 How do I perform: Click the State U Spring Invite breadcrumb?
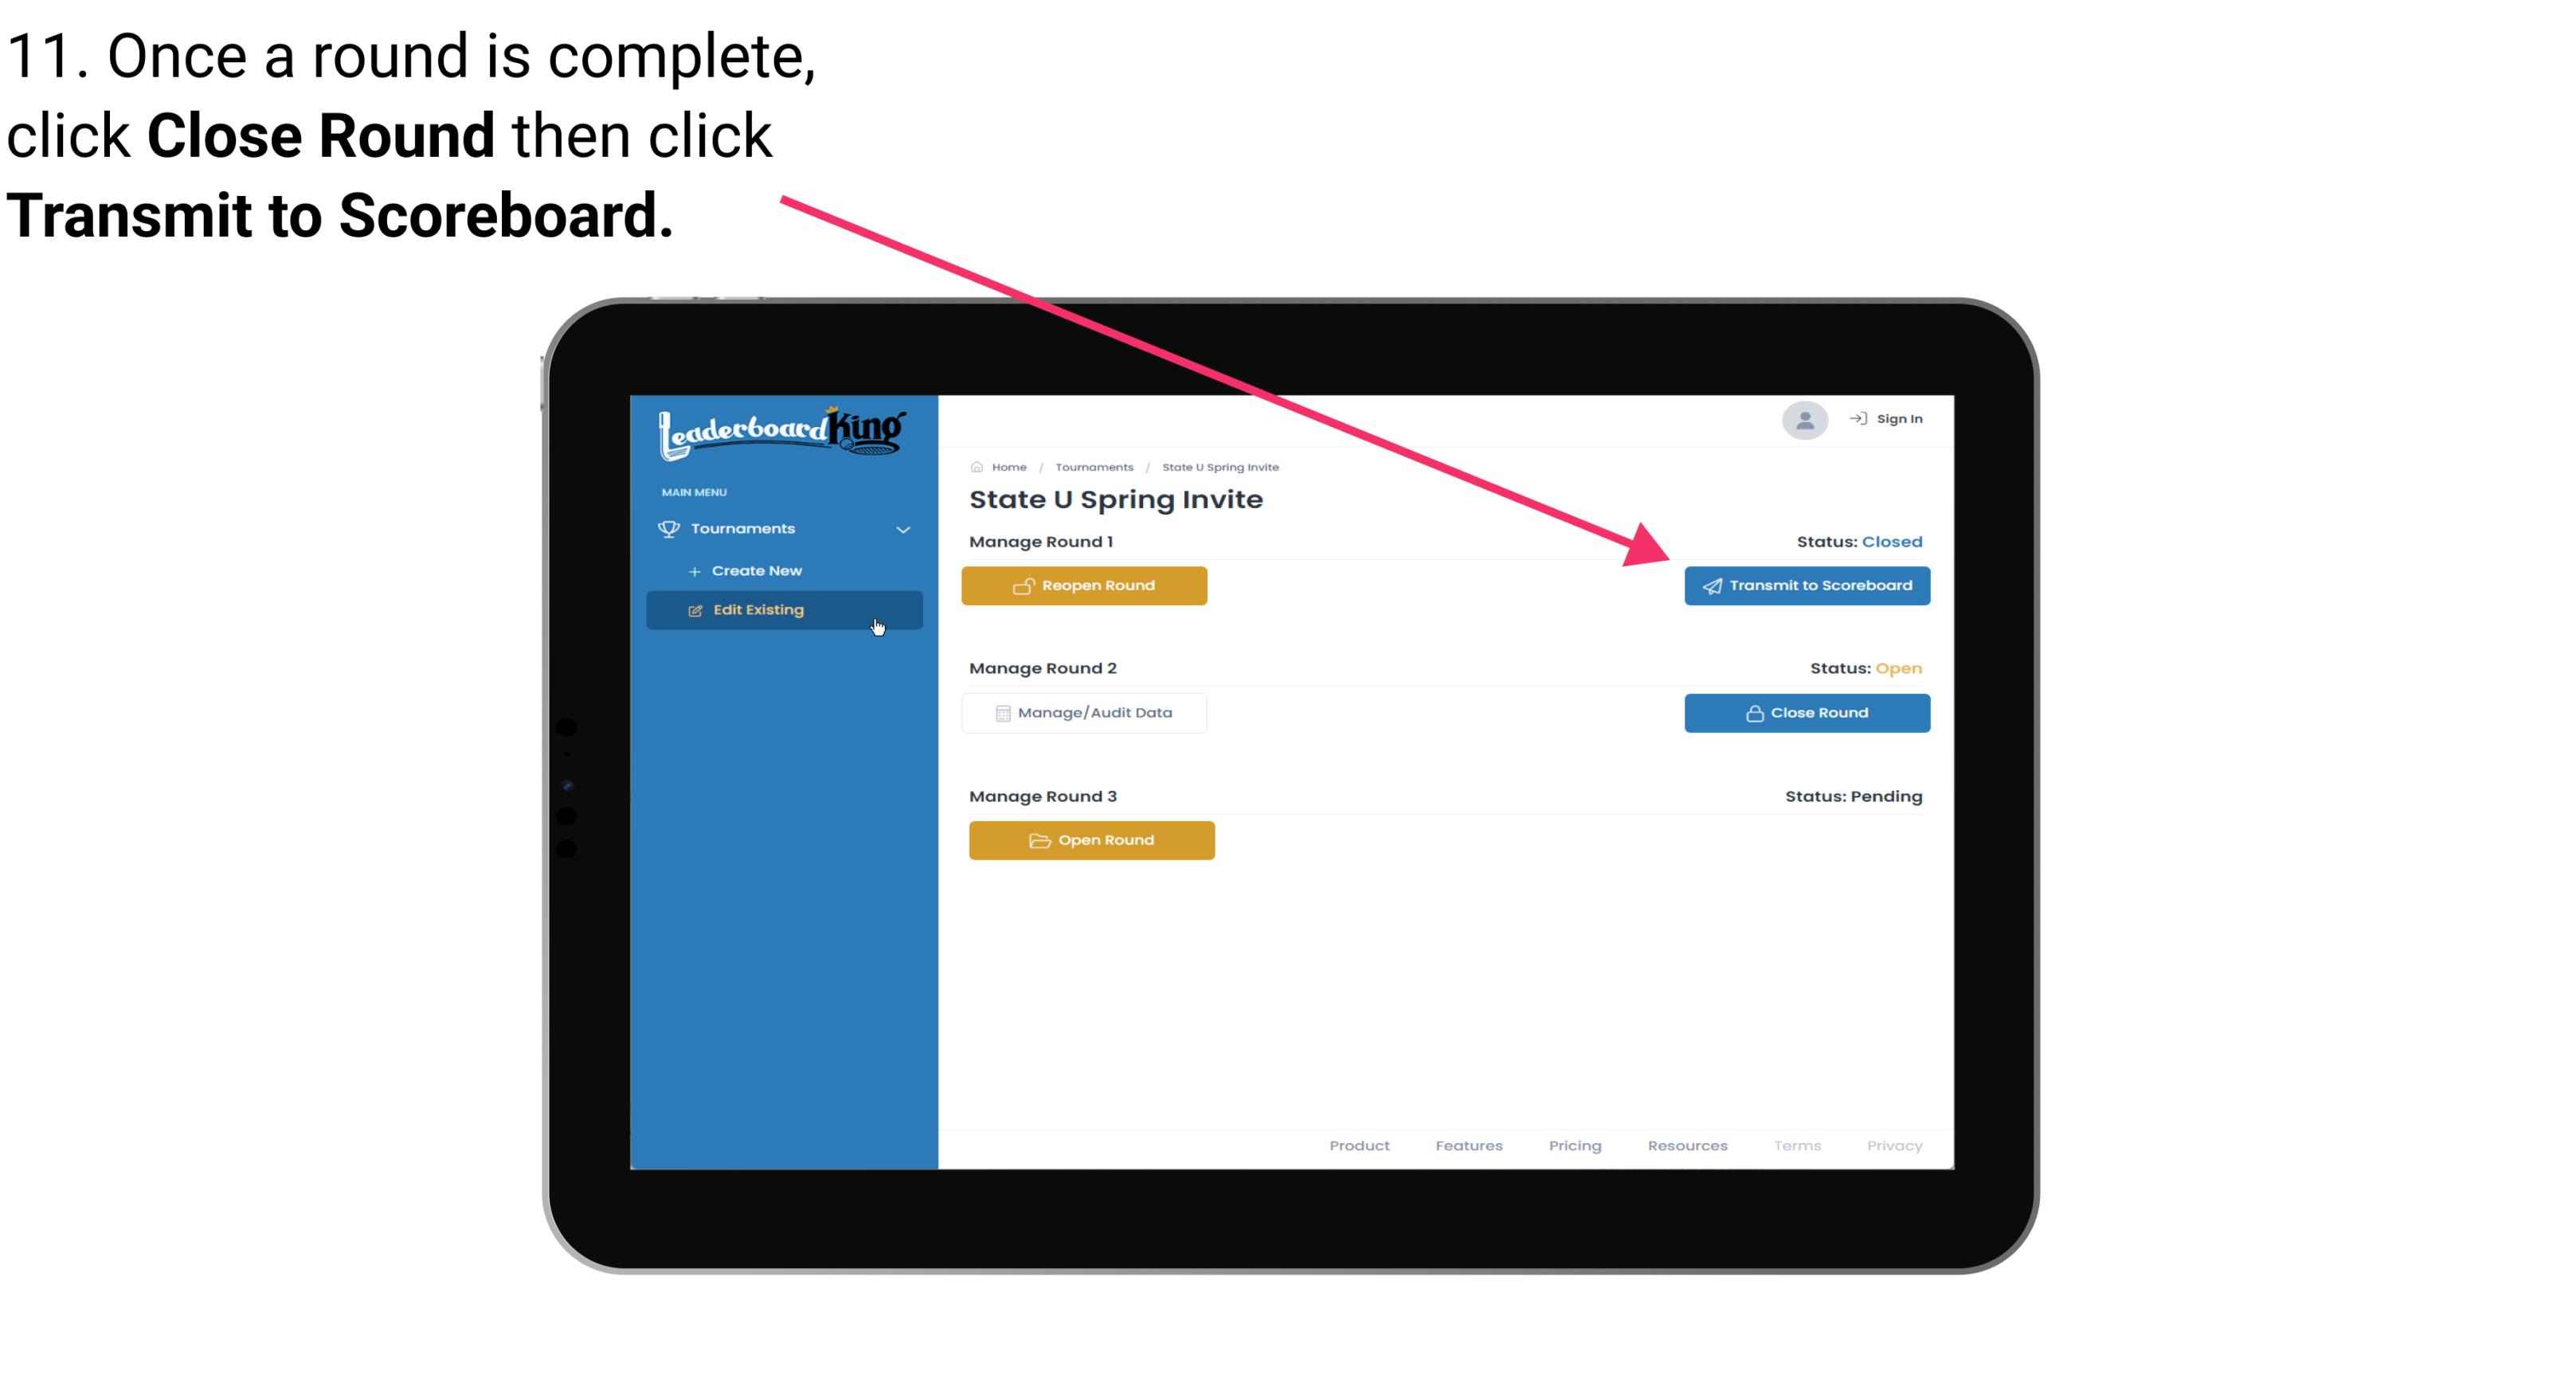point(1221,466)
